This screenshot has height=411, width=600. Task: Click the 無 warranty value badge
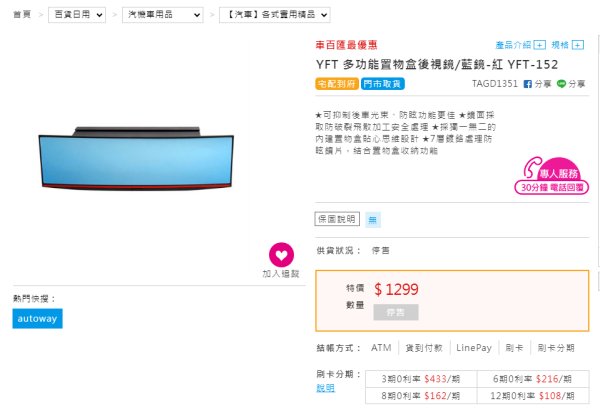click(372, 219)
